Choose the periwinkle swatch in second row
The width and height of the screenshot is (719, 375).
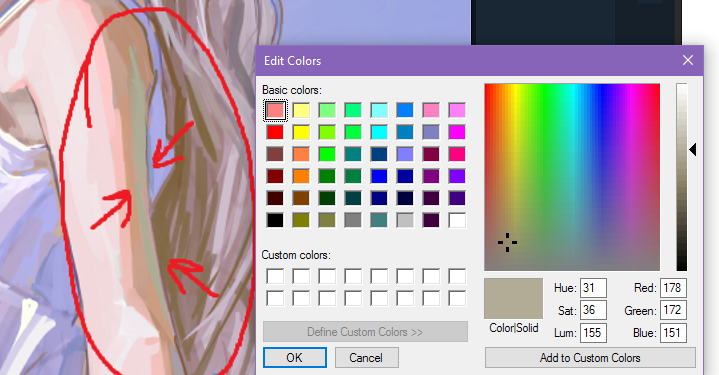[x=431, y=132]
